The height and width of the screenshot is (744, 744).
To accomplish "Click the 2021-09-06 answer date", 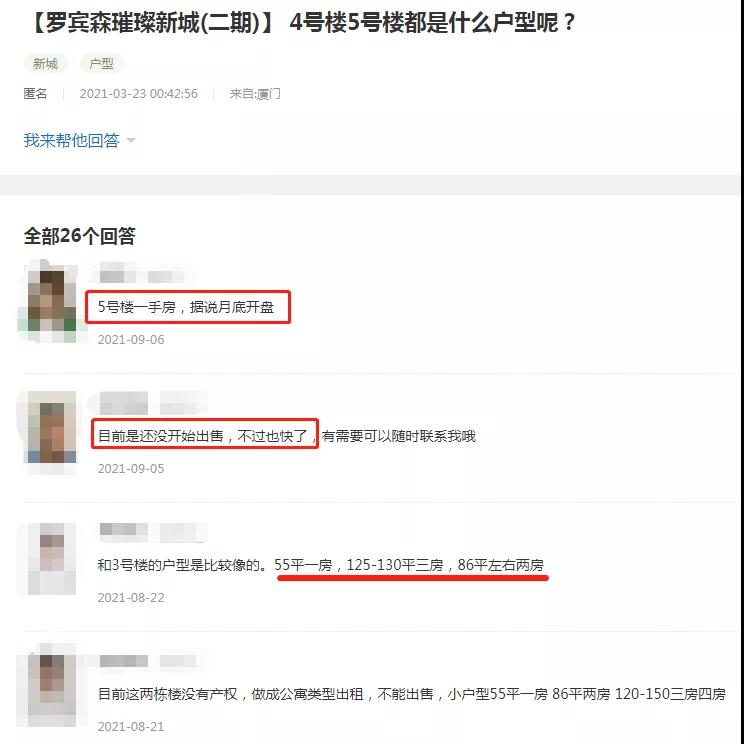I will pyautogui.click(x=131, y=340).
